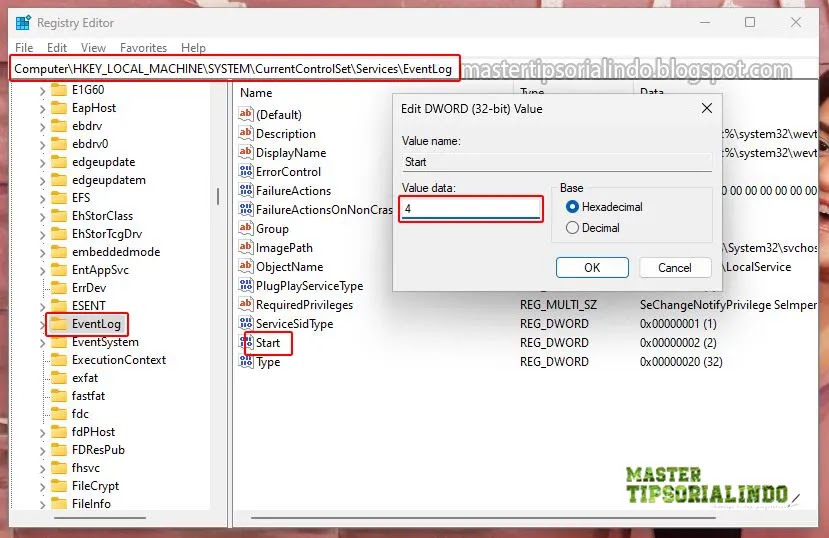
Task: Expand the EhStorClass tree node
Action: pyautogui.click(x=42, y=216)
